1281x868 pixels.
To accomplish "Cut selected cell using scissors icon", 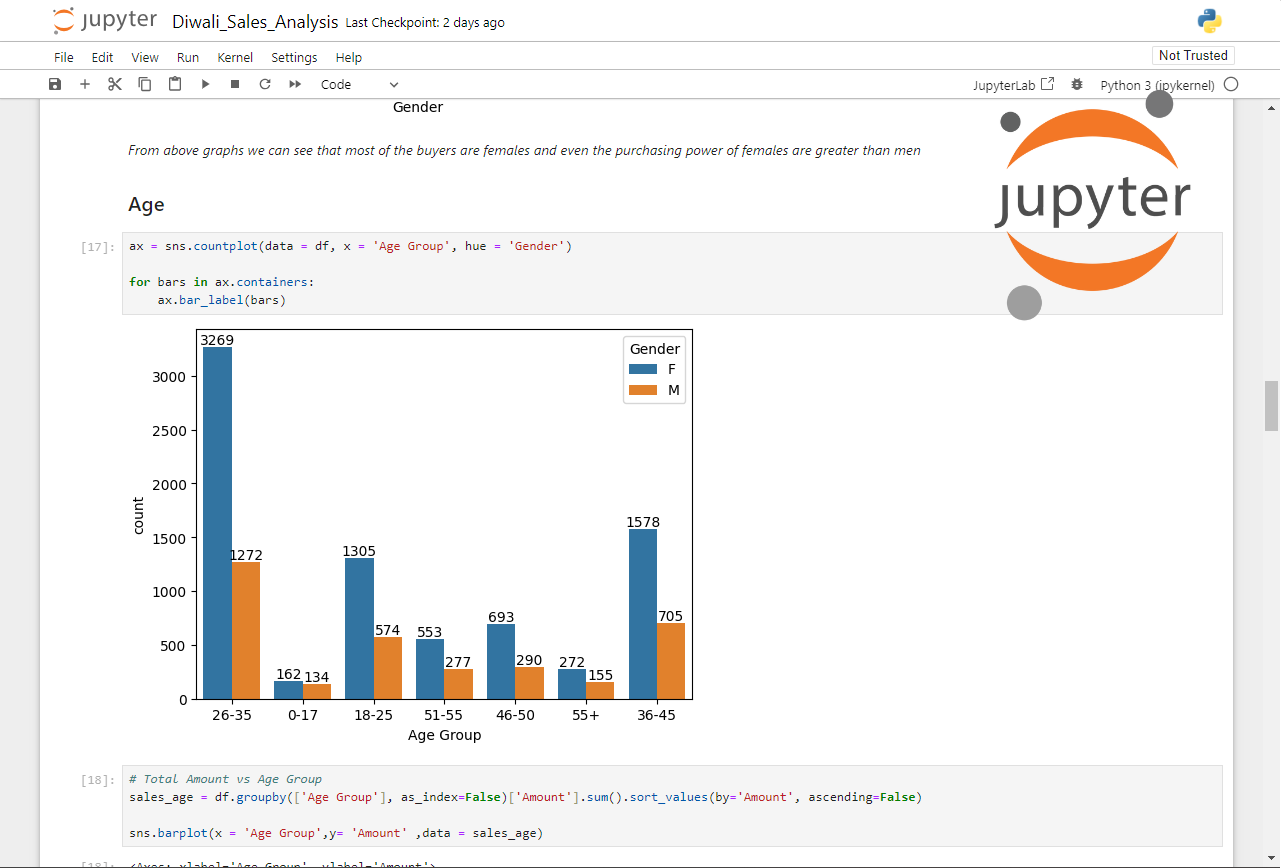I will coord(115,85).
